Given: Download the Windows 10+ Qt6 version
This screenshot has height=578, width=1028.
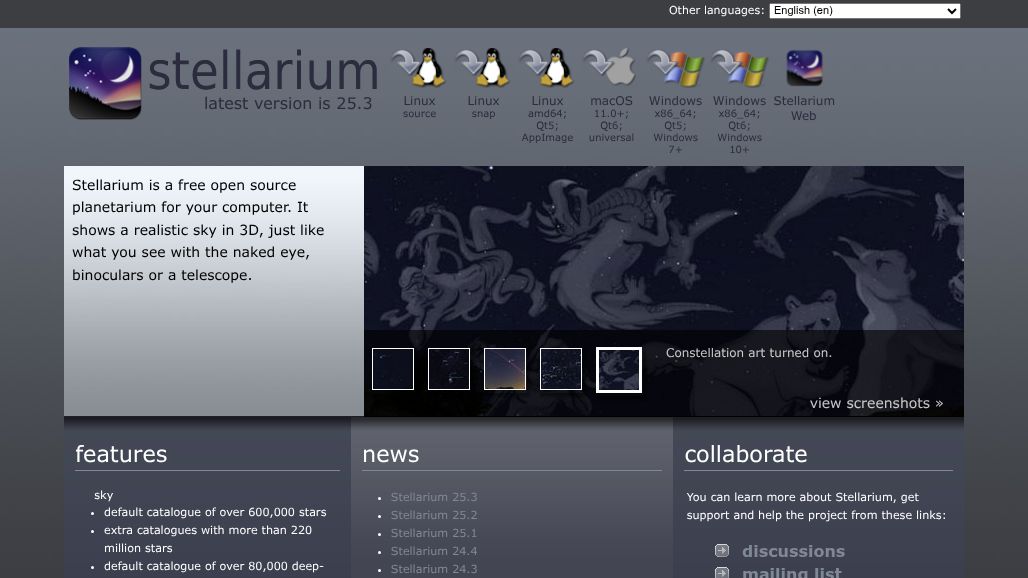Looking at the screenshot, I should pyautogui.click(x=739, y=80).
